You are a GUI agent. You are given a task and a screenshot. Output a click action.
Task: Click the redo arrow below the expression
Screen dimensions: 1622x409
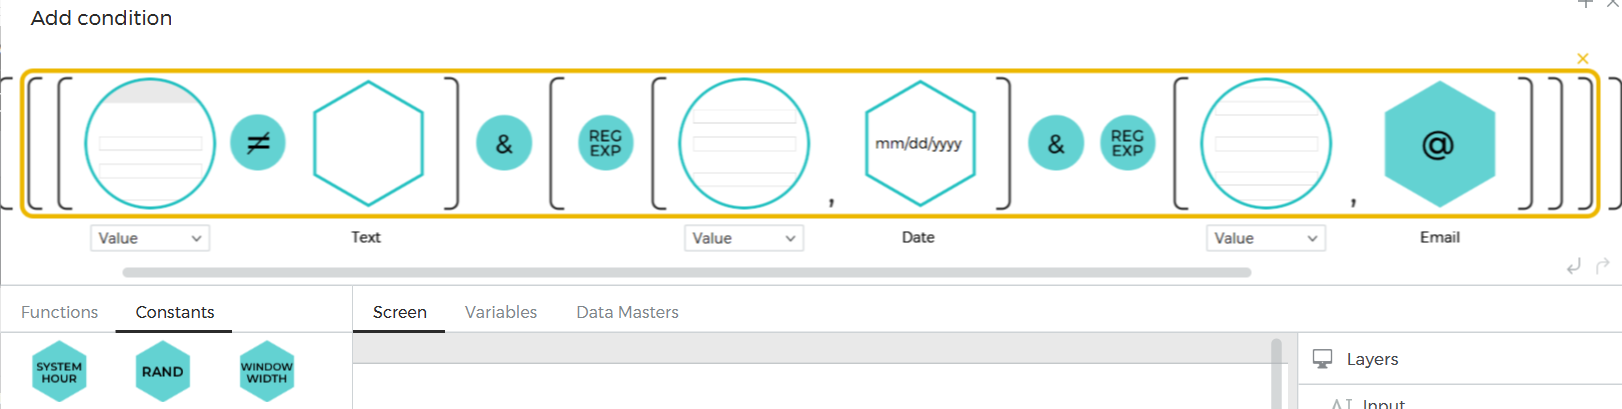[1602, 266]
